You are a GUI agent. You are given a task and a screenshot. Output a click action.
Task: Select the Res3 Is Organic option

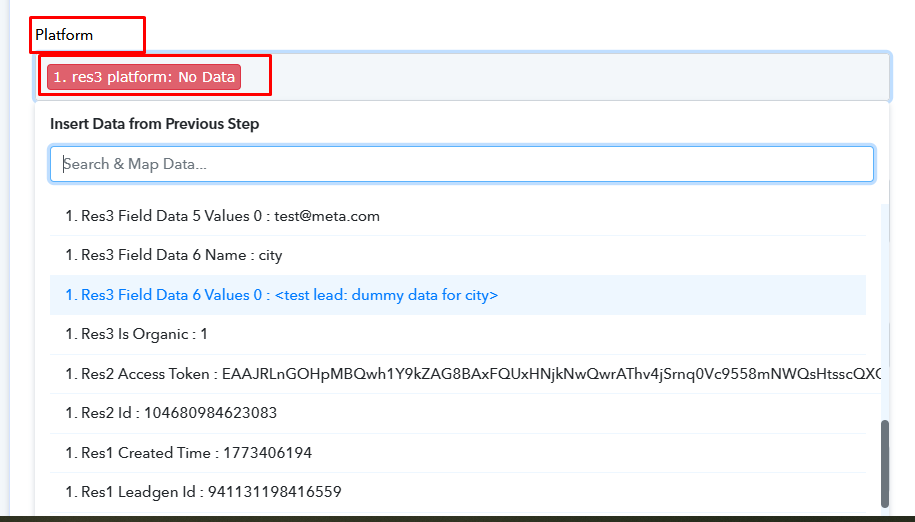coord(136,334)
